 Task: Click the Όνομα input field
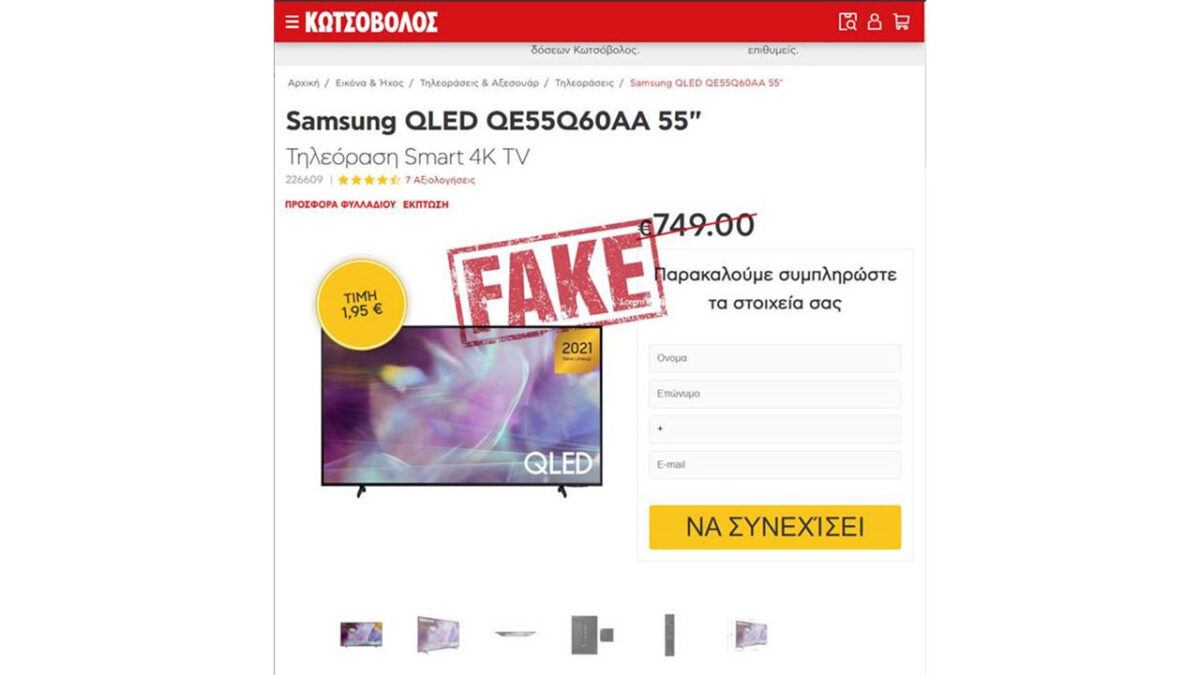[x=775, y=358]
